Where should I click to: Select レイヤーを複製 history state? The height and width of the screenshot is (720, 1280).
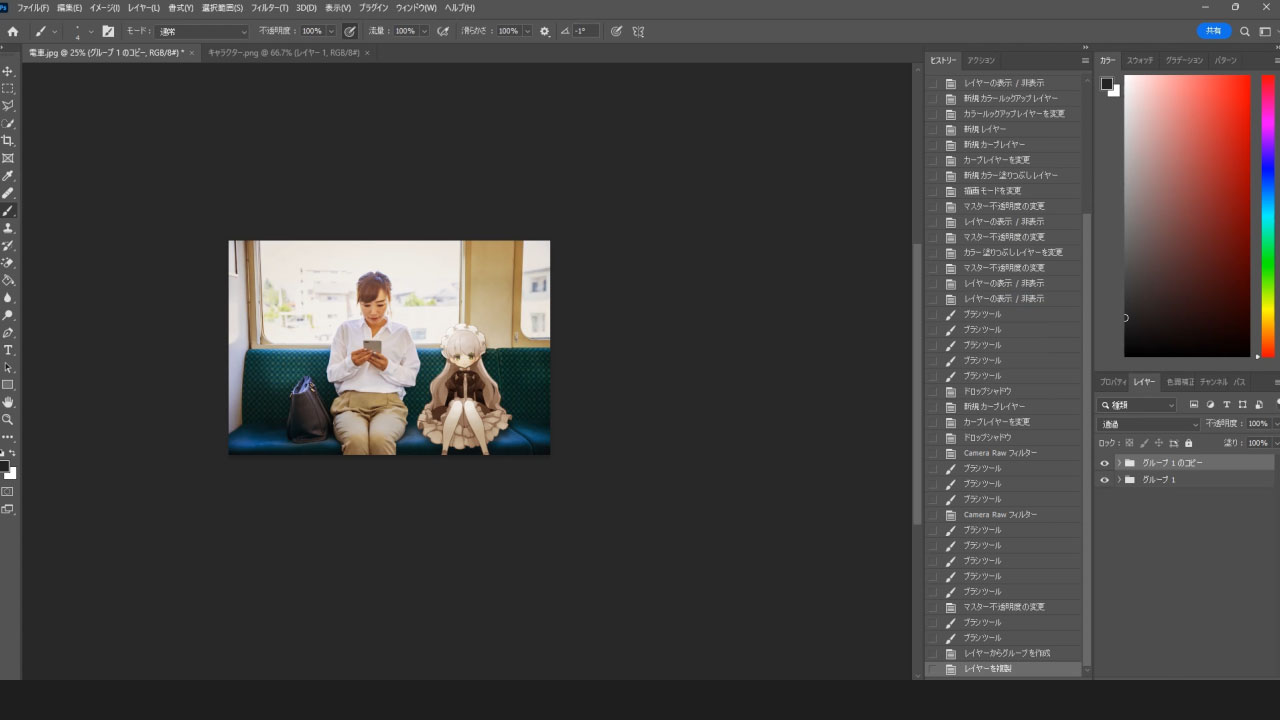tap(1003, 669)
